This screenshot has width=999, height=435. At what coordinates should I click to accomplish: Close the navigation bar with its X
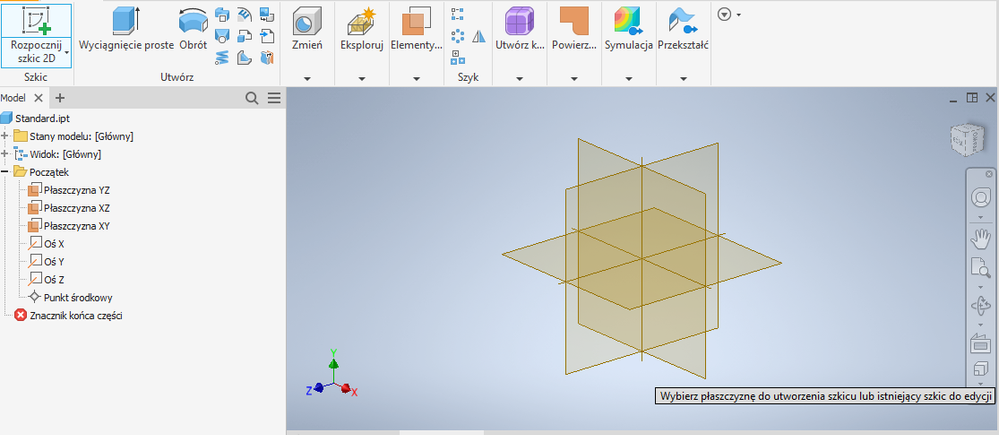(x=989, y=174)
